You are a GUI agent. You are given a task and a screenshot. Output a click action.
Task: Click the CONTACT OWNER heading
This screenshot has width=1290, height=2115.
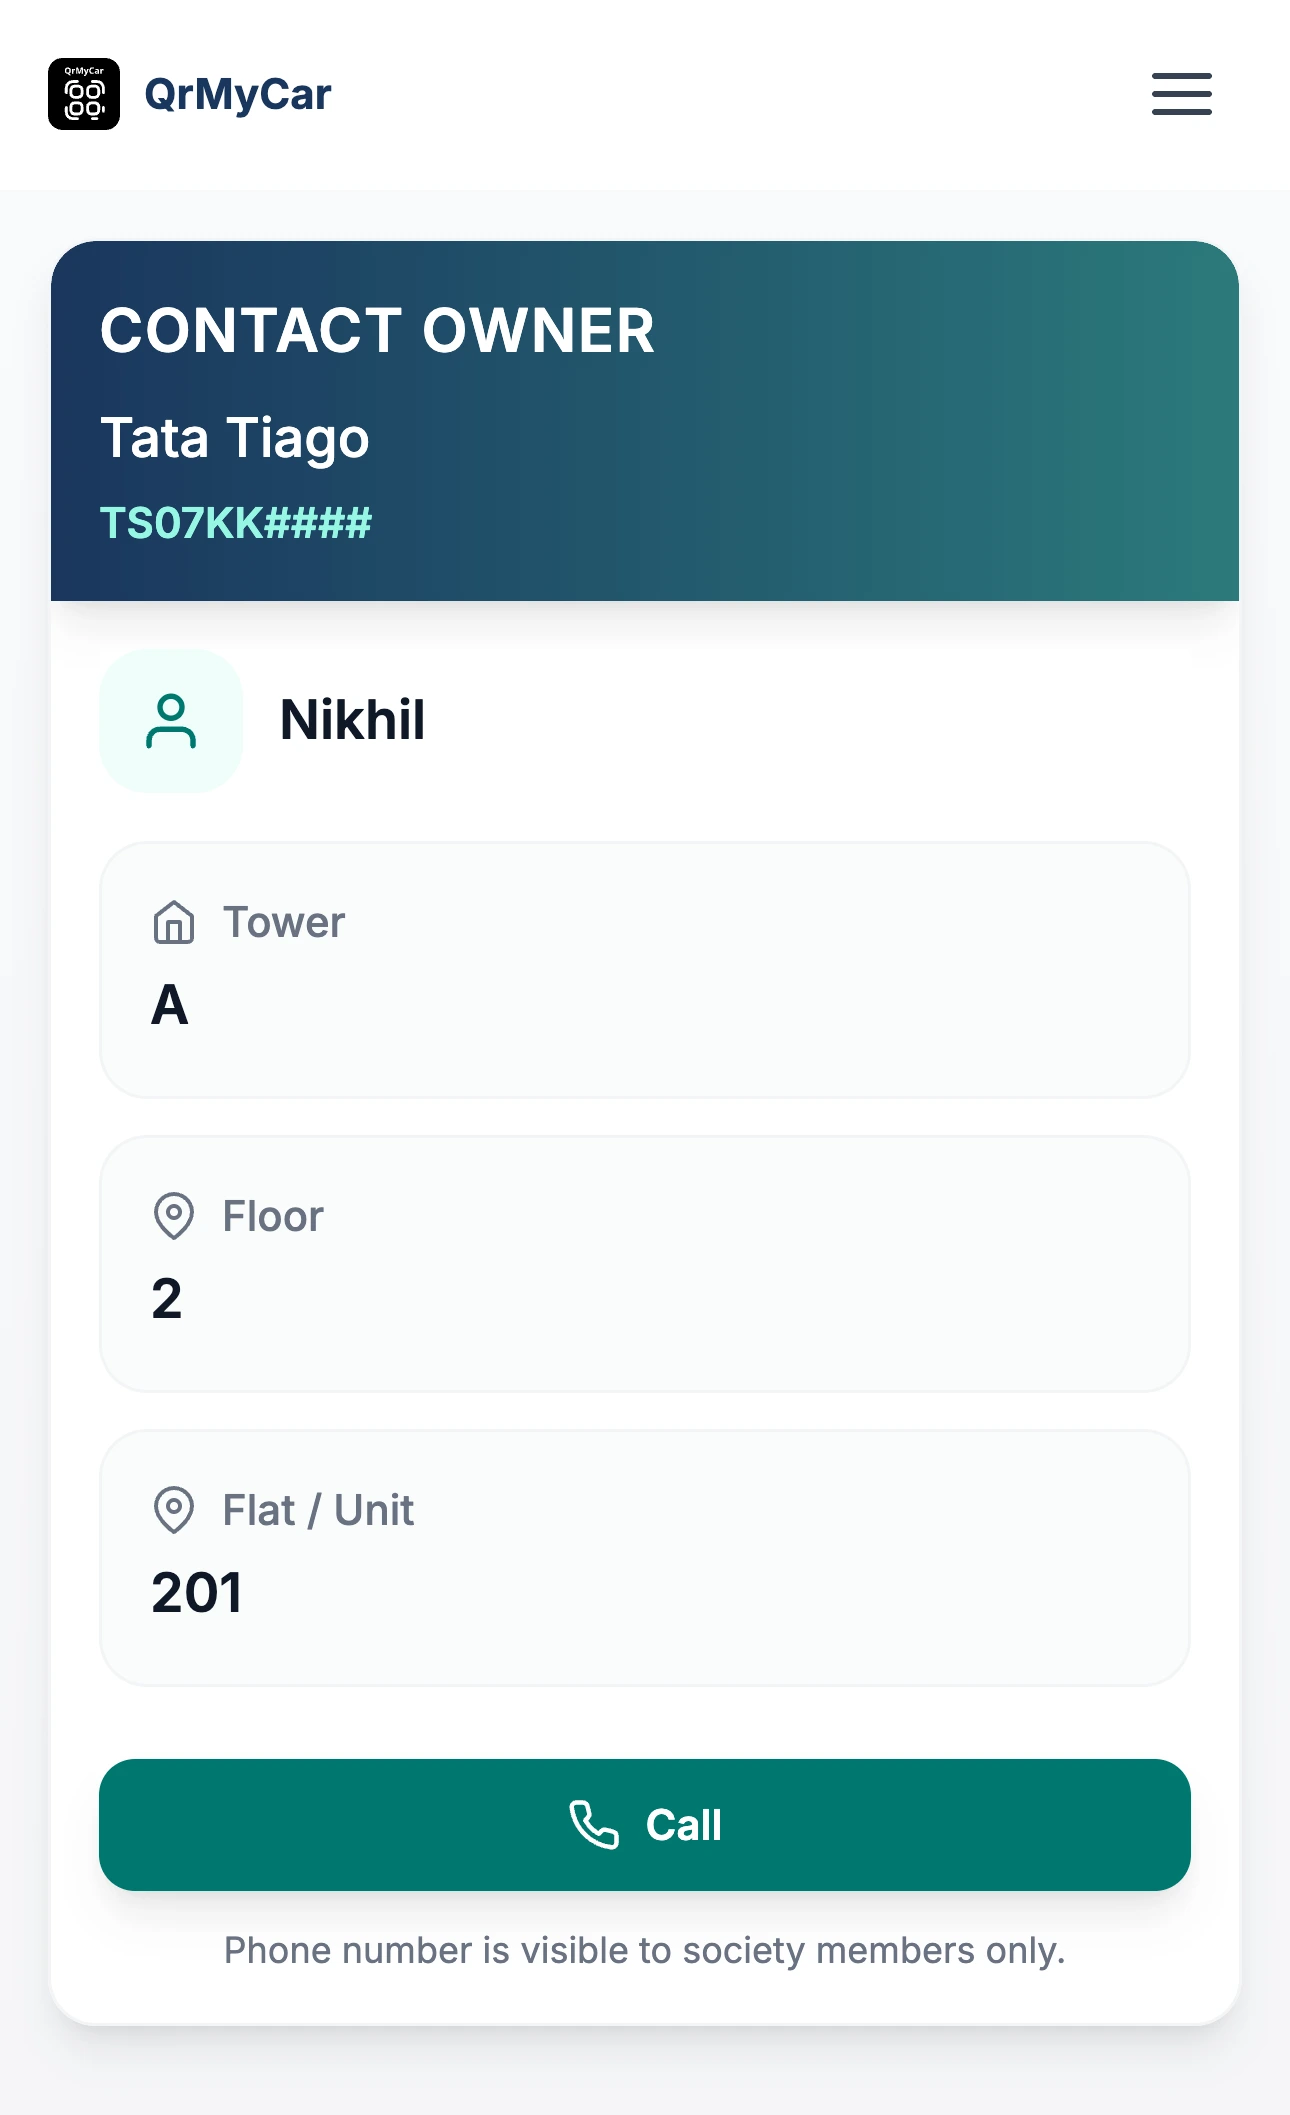point(377,331)
